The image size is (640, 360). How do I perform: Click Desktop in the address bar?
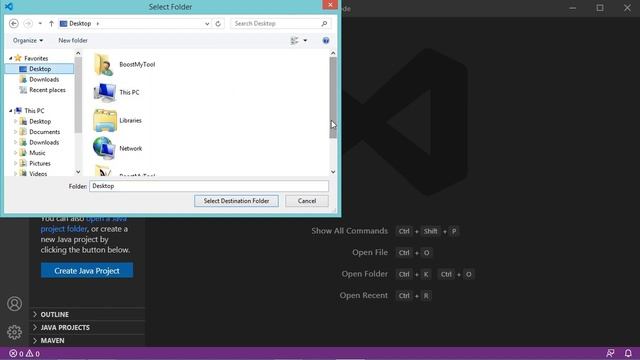(x=80, y=24)
